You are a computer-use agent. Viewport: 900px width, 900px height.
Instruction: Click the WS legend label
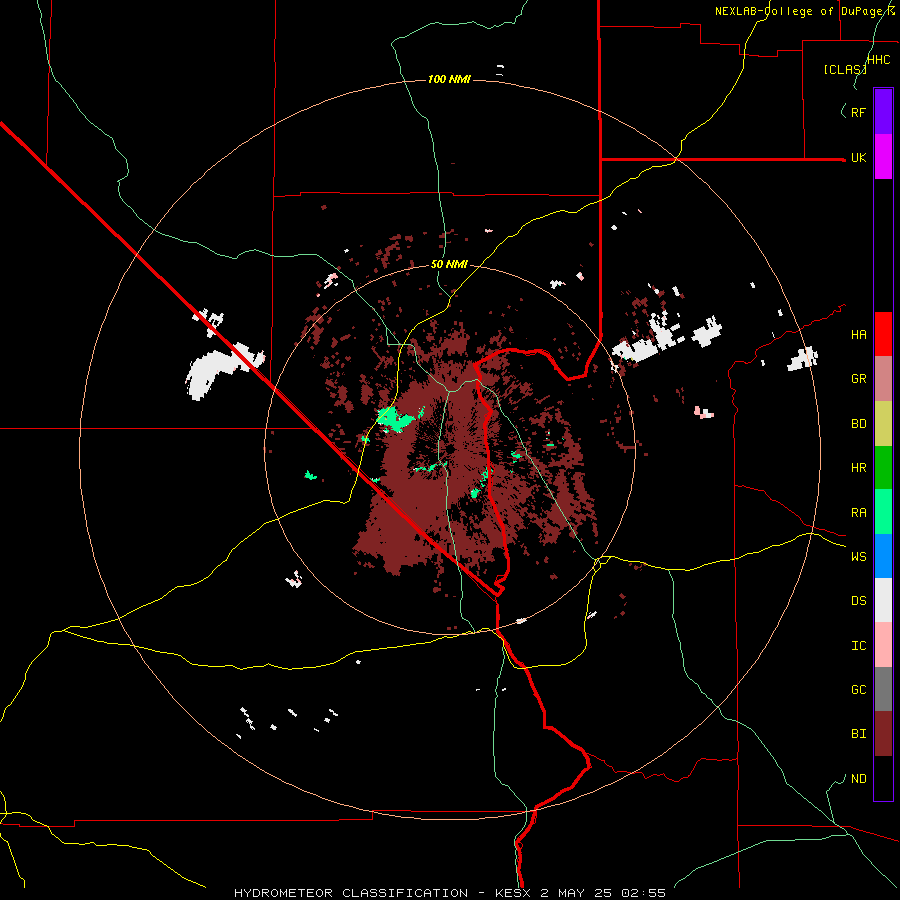[x=858, y=557]
